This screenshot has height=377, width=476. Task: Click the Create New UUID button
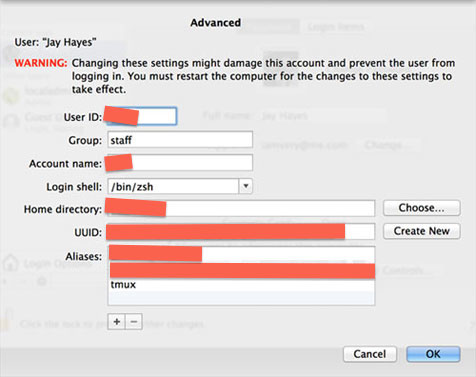(422, 231)
